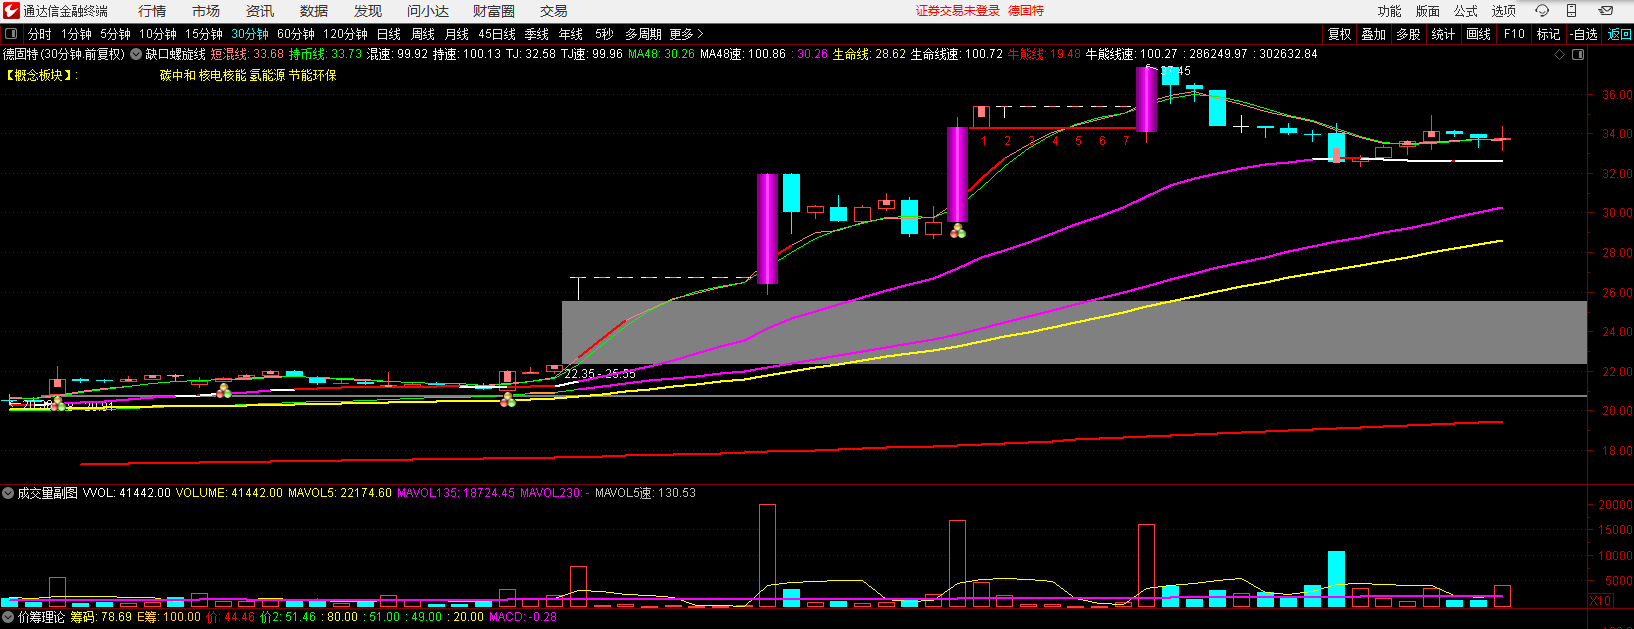Open the 画线 drawing tools

click(x=1479, y=34)
